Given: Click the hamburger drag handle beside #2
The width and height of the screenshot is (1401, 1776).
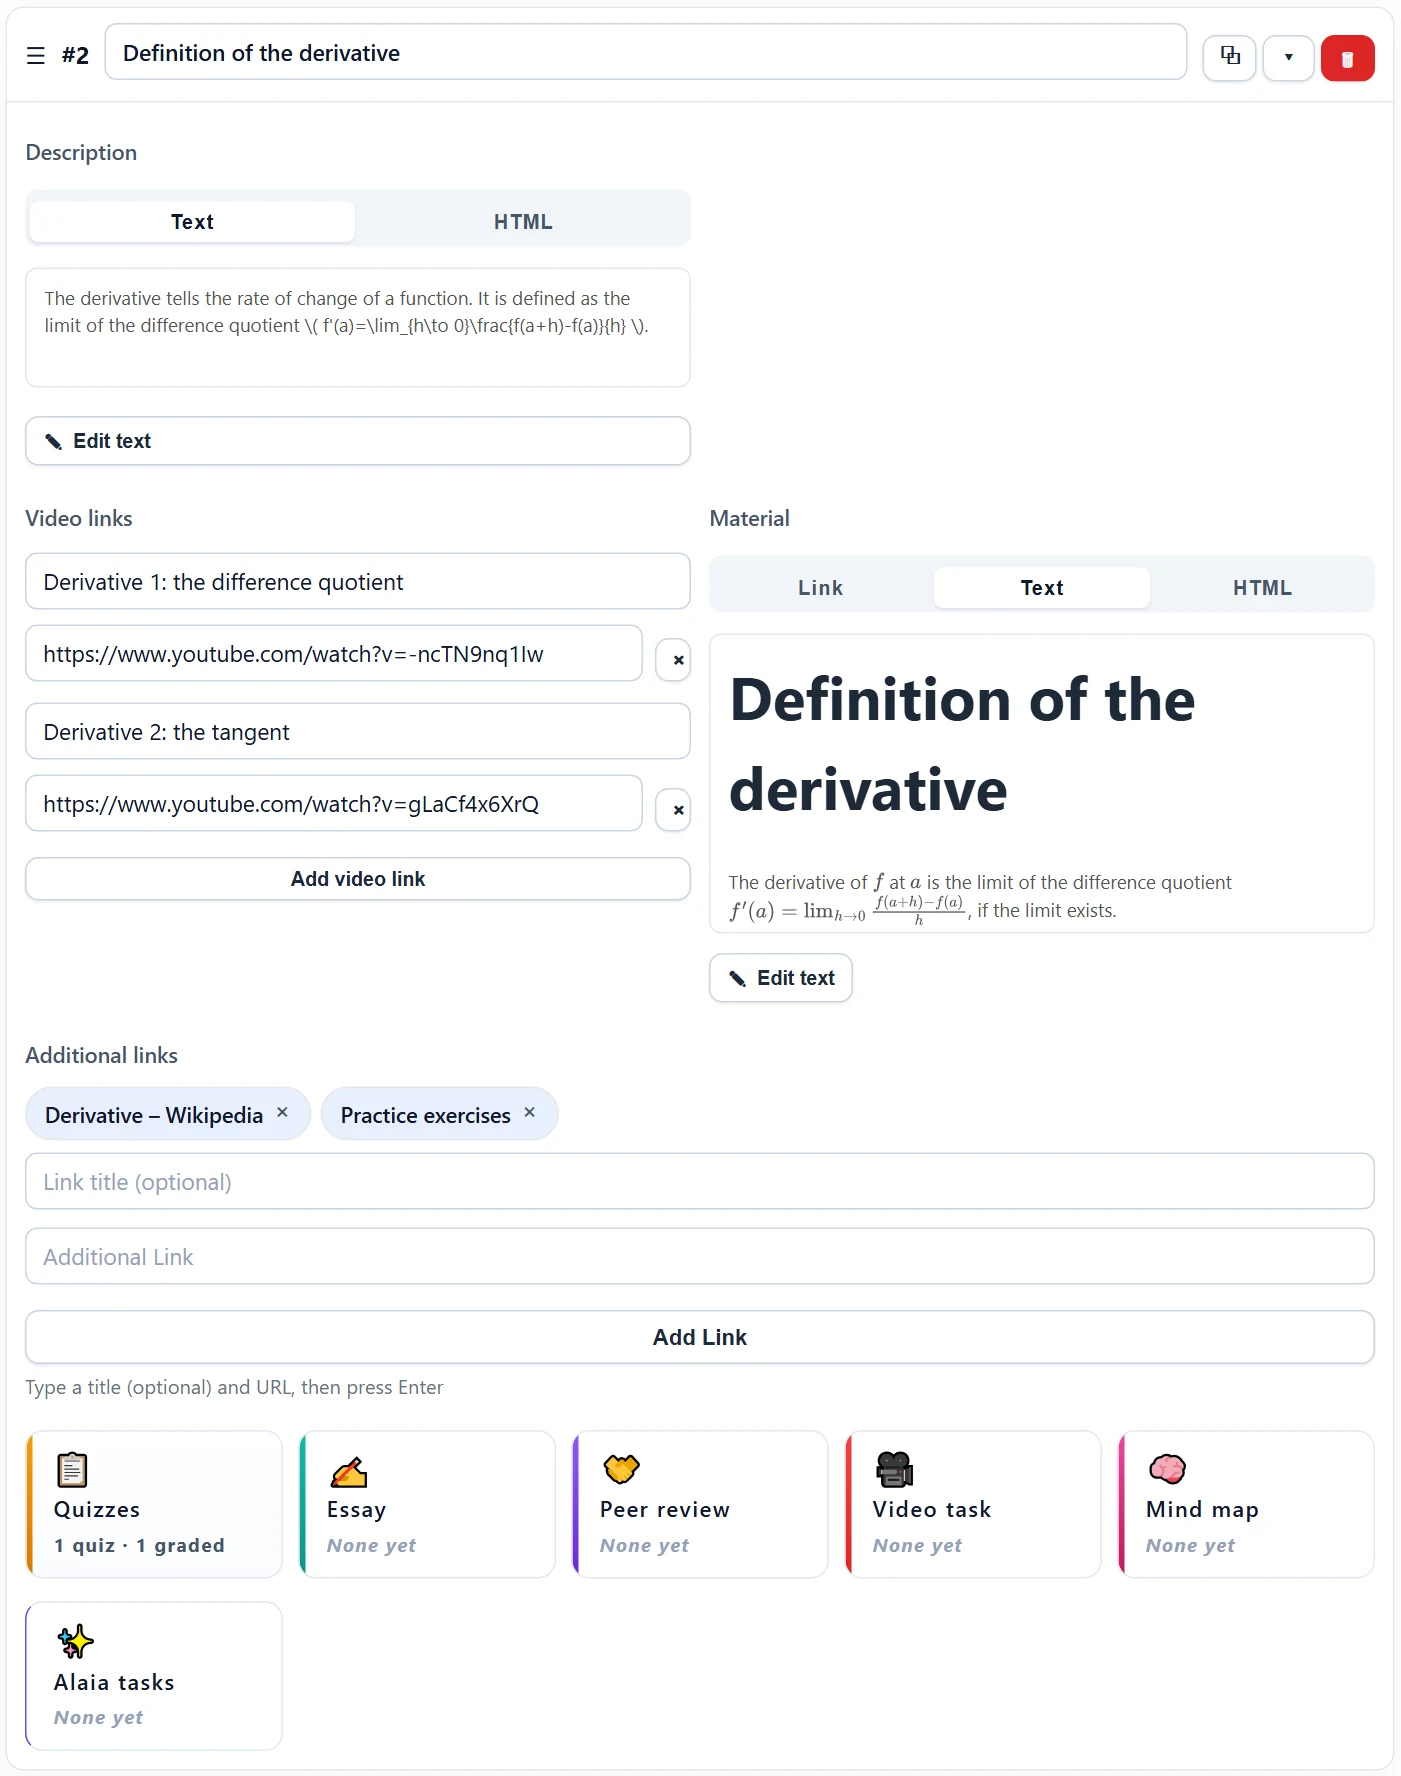Looking at the screenshot, I should (x=36, y=55).
